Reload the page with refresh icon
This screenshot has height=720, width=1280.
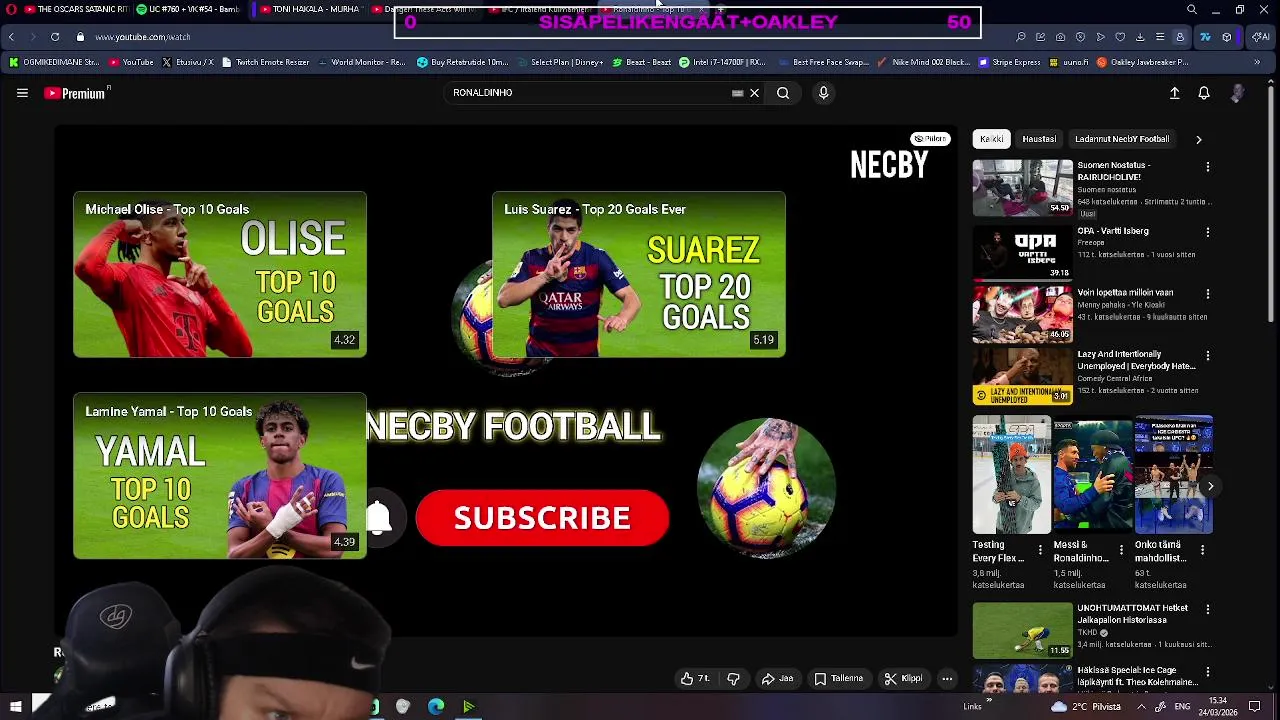point(54,37)
